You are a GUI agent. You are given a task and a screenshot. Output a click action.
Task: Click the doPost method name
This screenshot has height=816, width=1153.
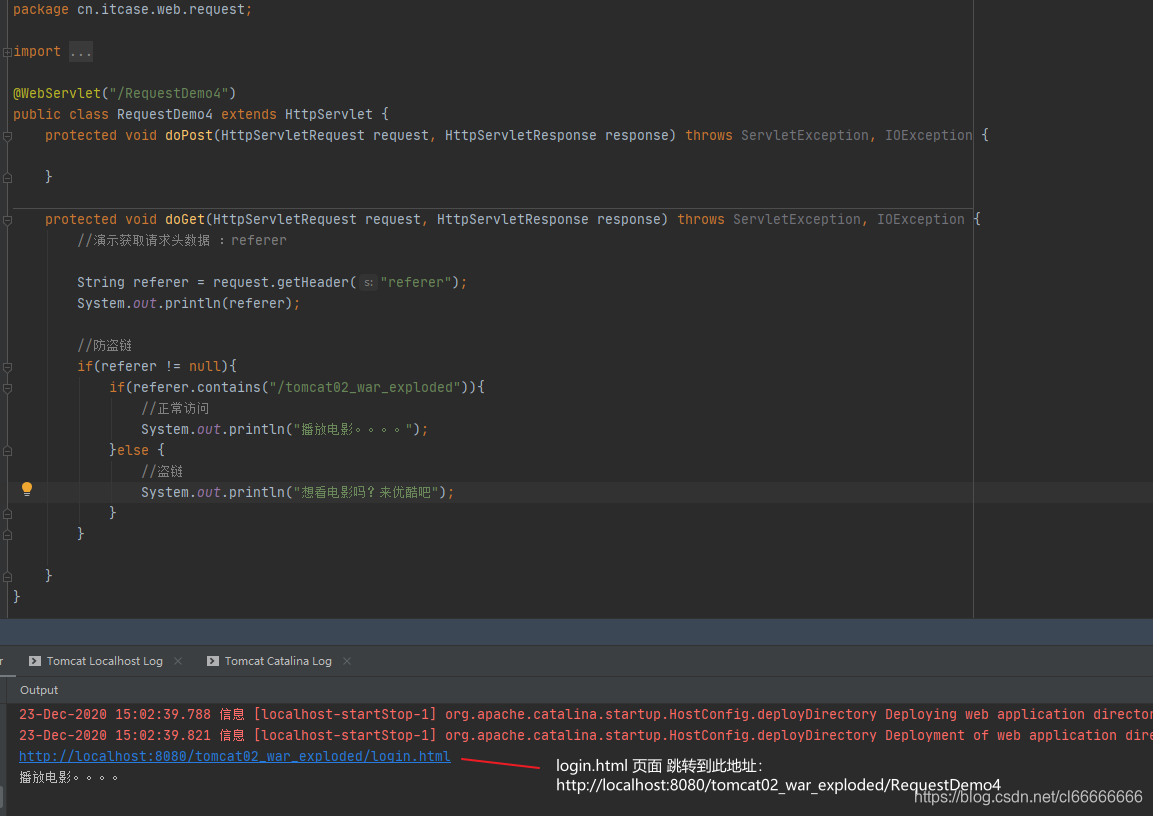pos(189,135)
